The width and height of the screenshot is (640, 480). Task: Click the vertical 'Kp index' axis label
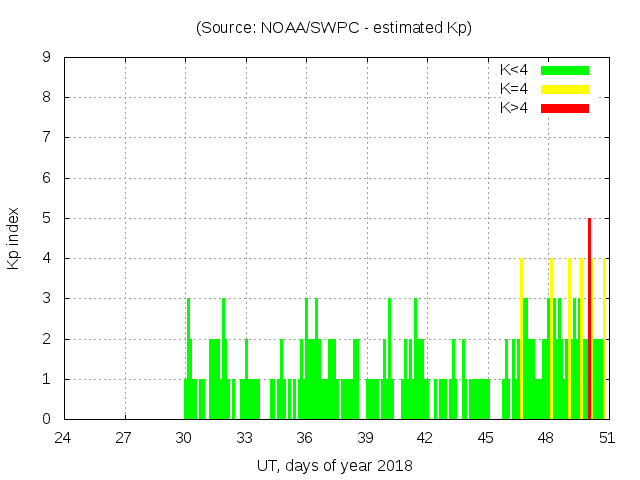coord(15,238)
